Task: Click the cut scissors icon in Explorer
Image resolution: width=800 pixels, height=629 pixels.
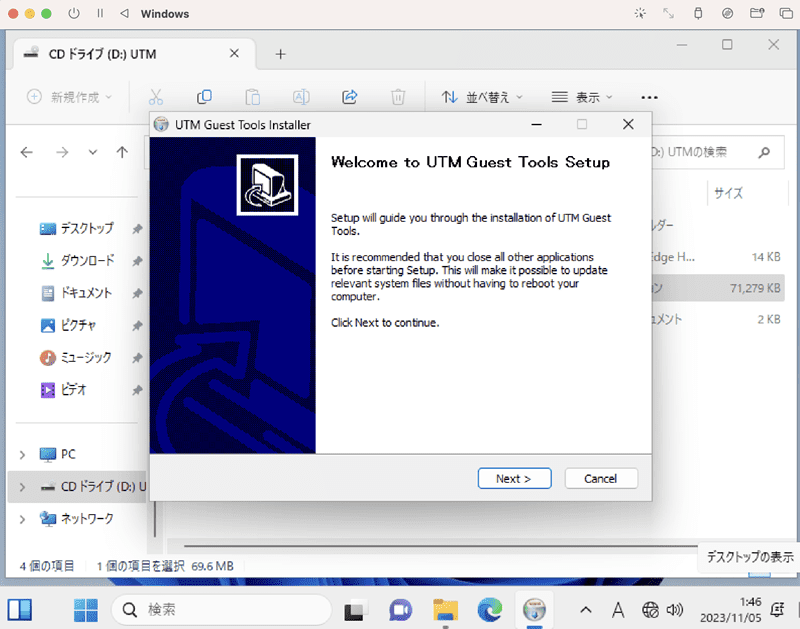Action: coord(156,96)
